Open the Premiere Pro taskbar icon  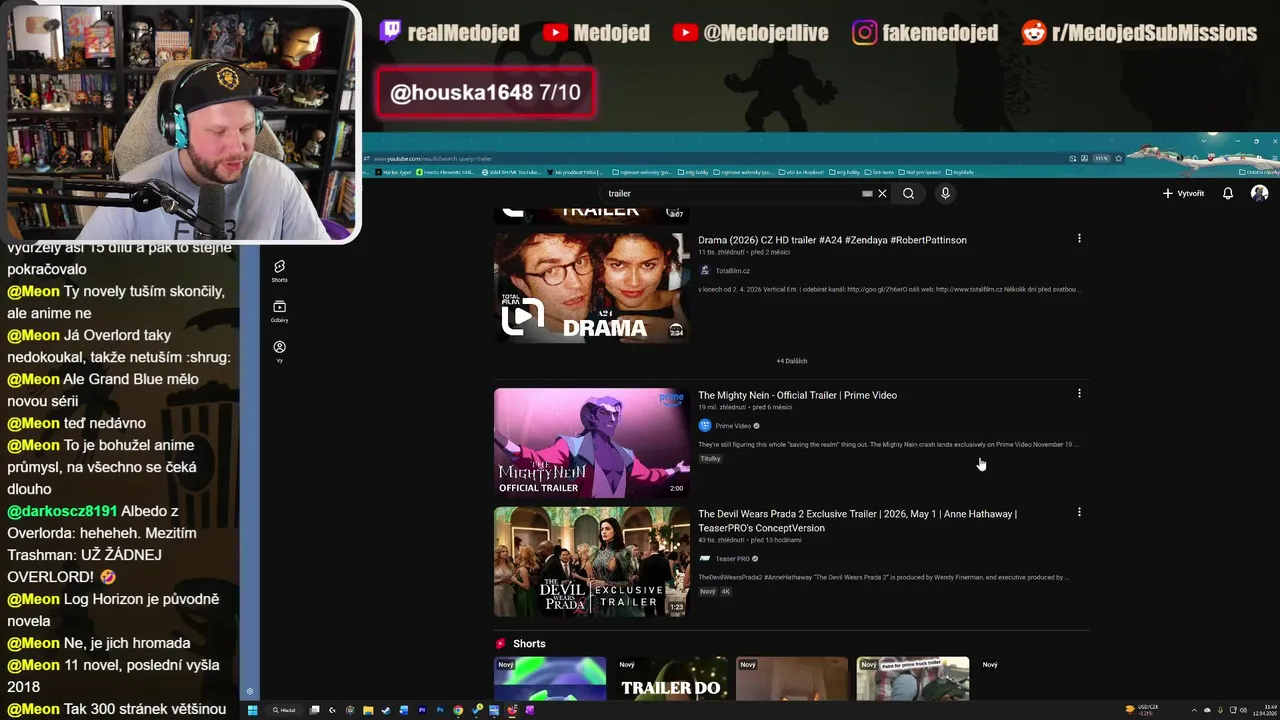pos(422,710)
